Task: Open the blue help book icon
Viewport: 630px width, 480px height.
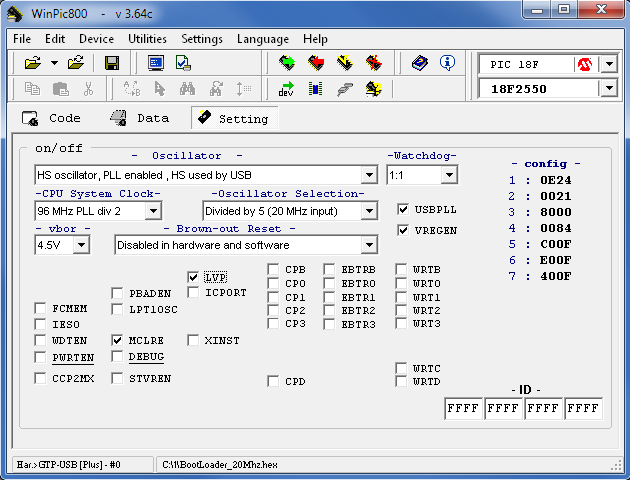Action: (420, 63)
